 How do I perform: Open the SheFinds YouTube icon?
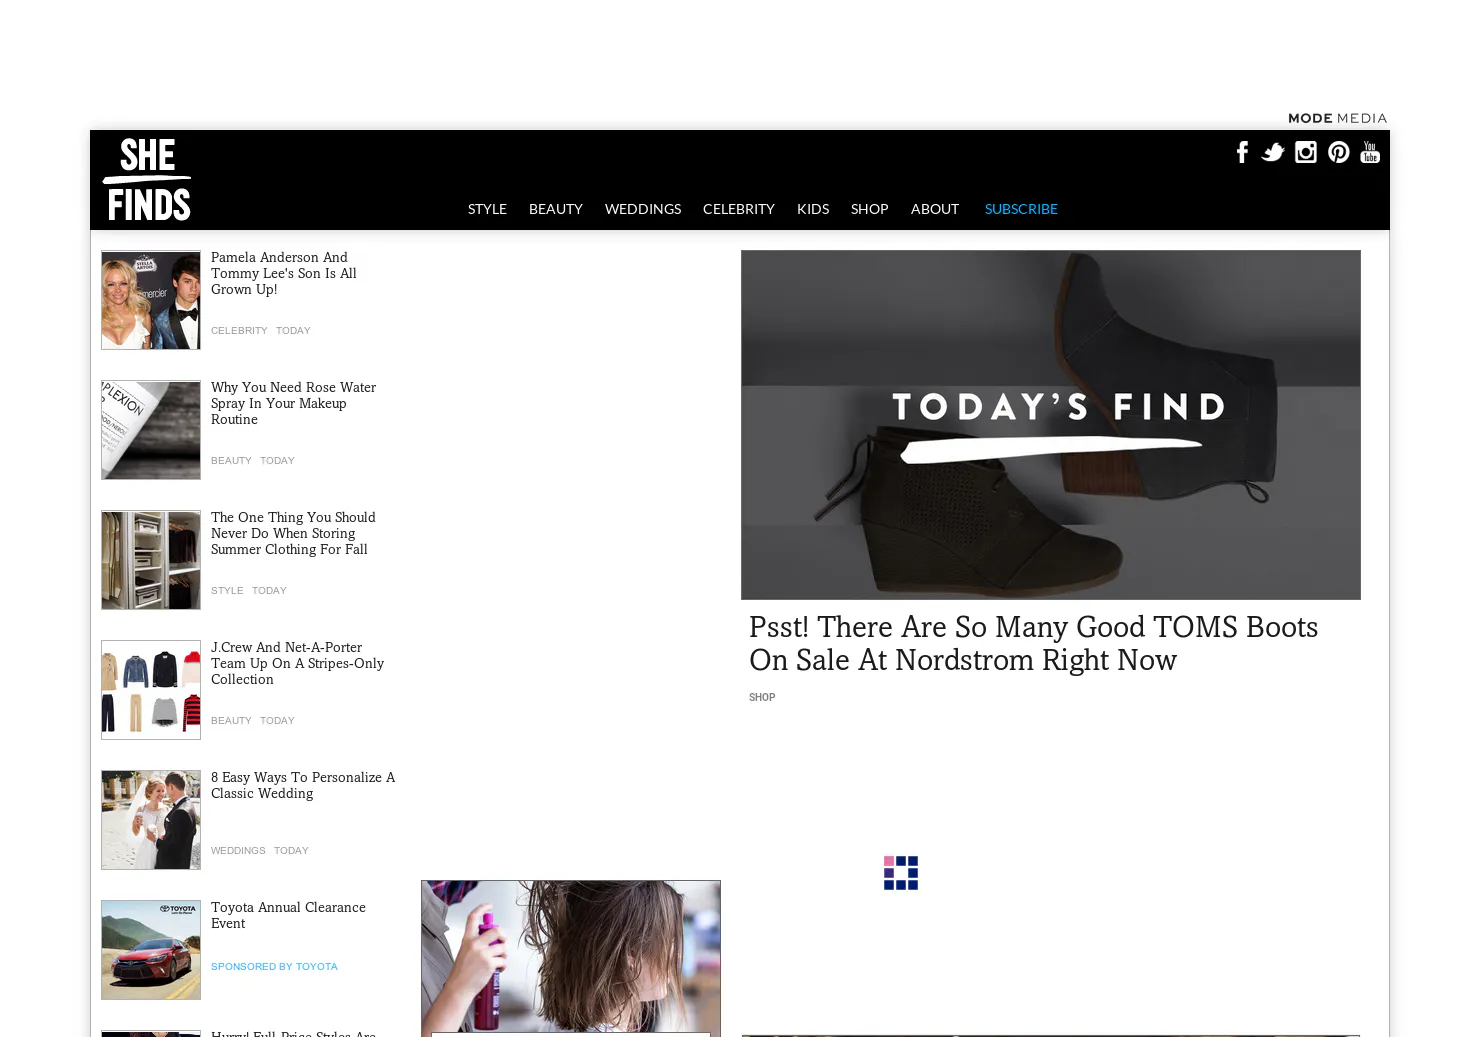click(1370, 152)
